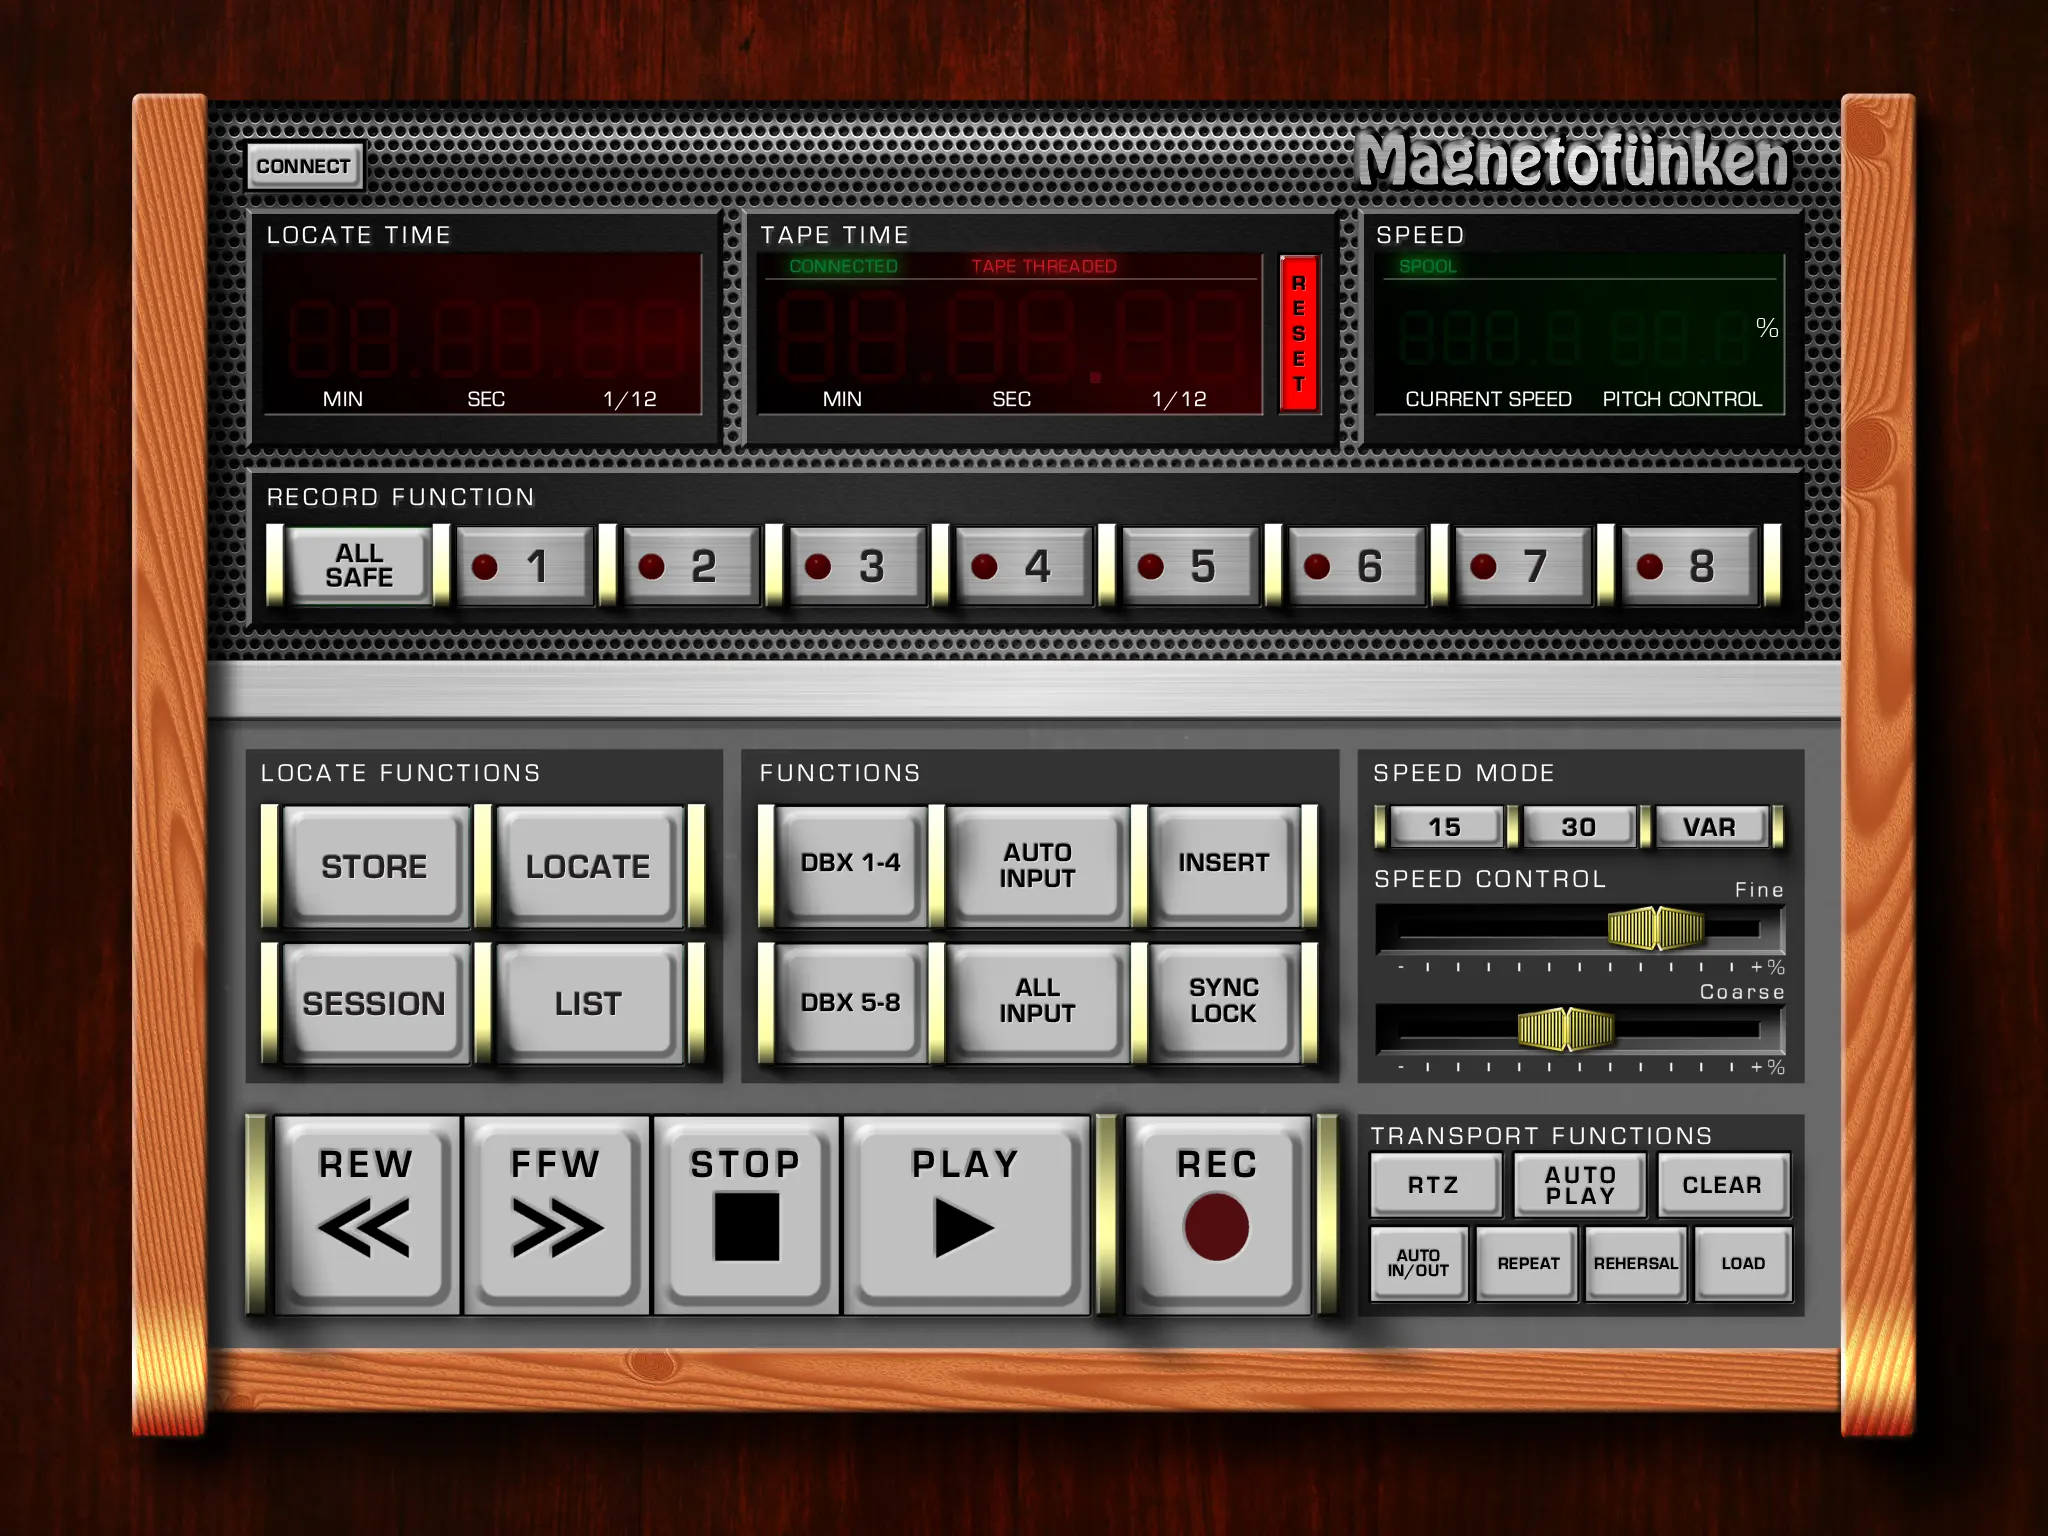Screen dimensions: 2048x1536
Task: Toggle ALL SAFE record function
Action: [x=359, y=566]
